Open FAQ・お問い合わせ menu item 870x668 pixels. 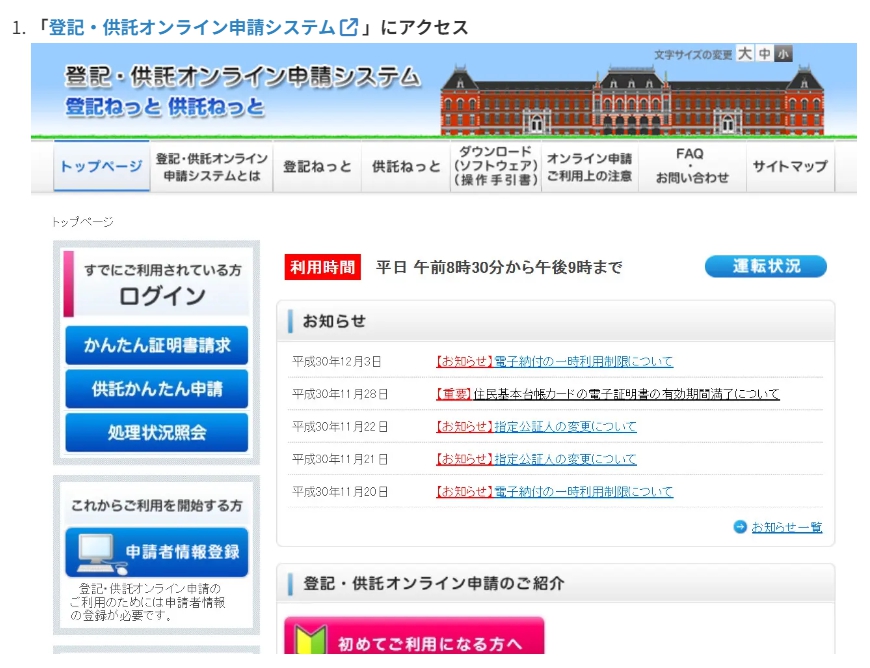point(691,167)
